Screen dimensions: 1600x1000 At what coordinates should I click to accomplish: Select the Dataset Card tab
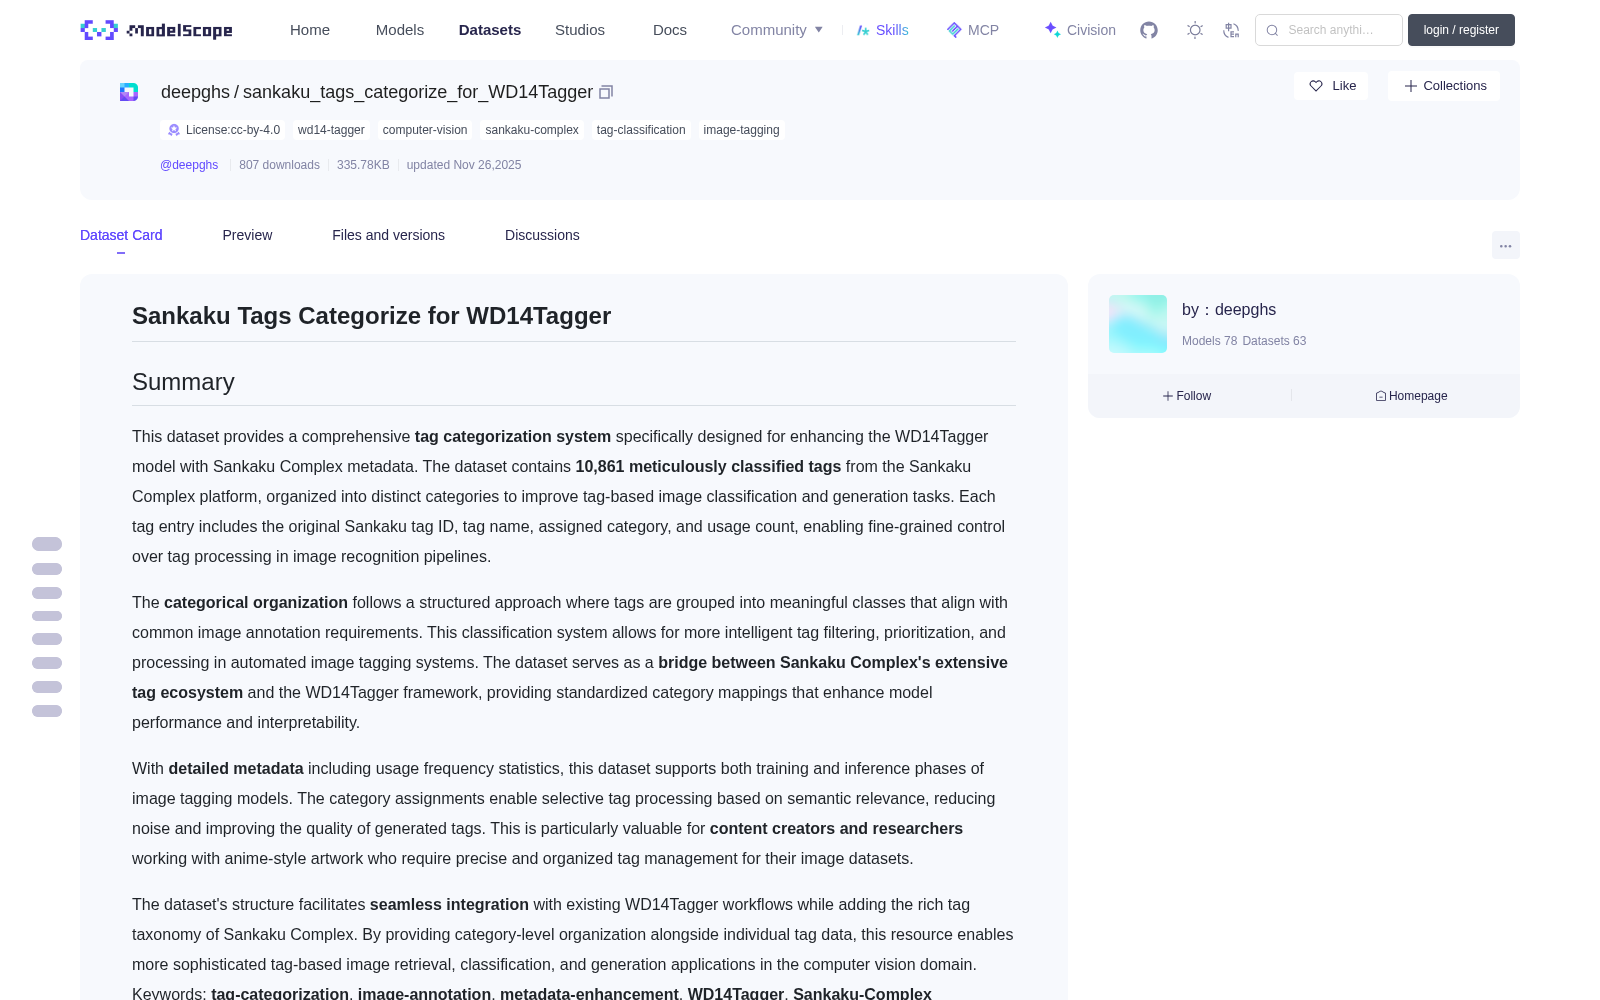coord(121,235)
